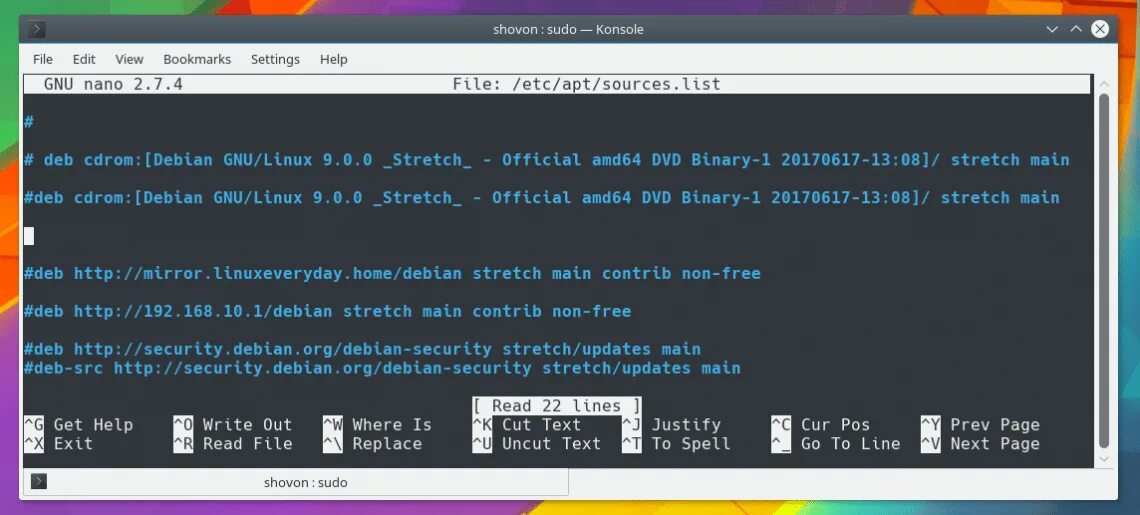Maximize the Konsole window
1140x515 pixels.
pos(1075,30)
